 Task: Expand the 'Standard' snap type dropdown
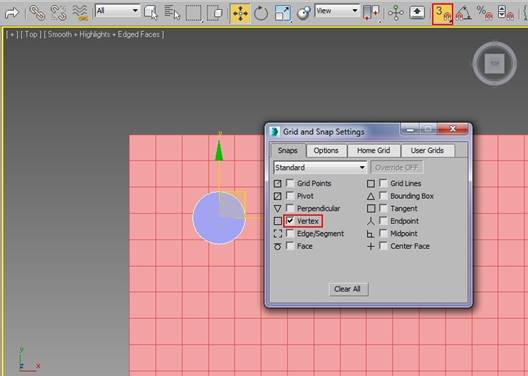[320, 168]
